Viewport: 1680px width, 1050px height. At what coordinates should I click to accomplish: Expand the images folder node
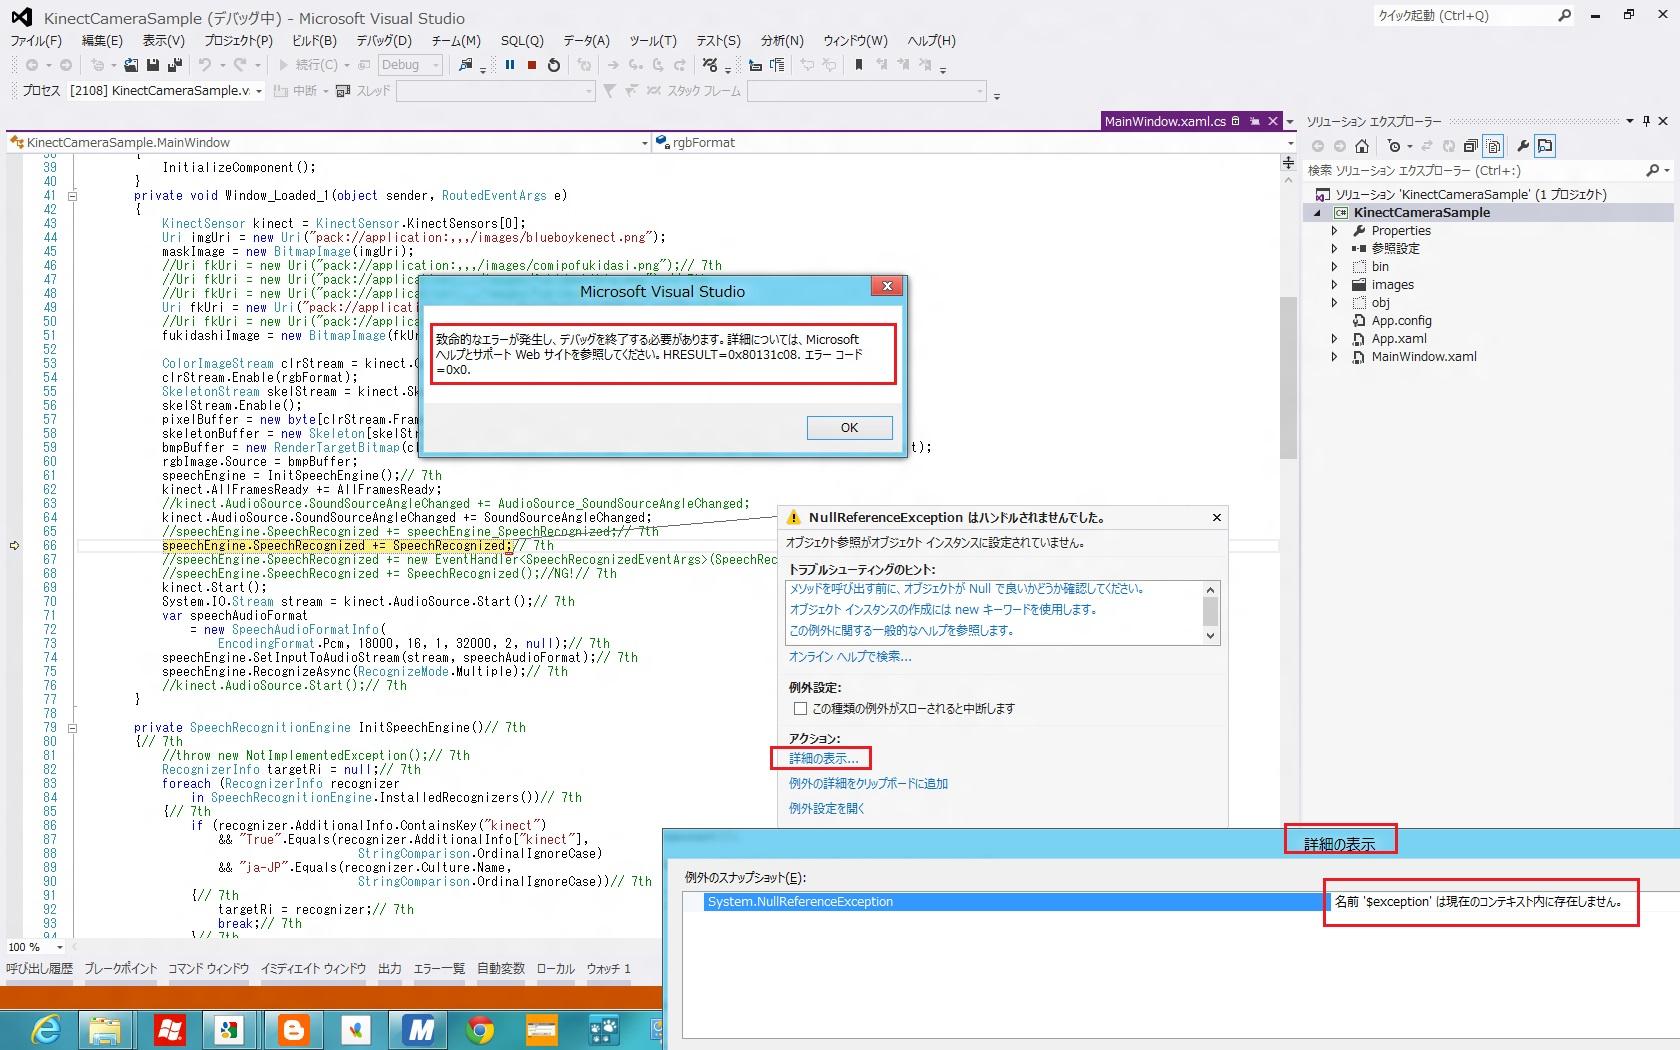[1334, 285]
